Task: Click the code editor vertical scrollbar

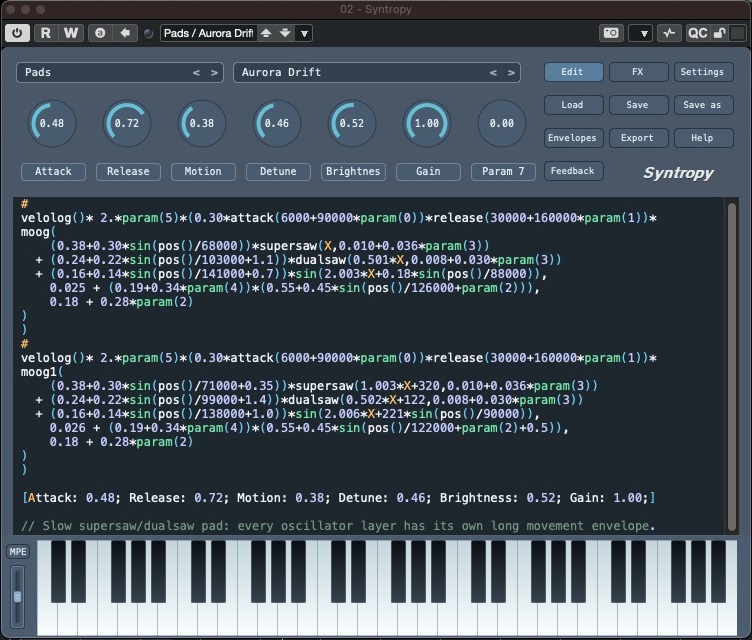Action: tap(732, 367)
